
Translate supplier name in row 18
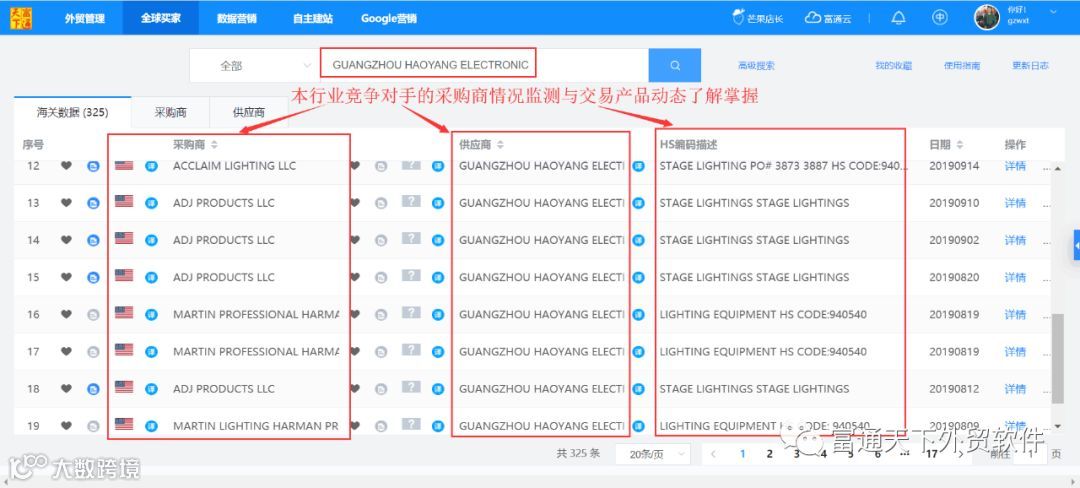pos(438,389)
